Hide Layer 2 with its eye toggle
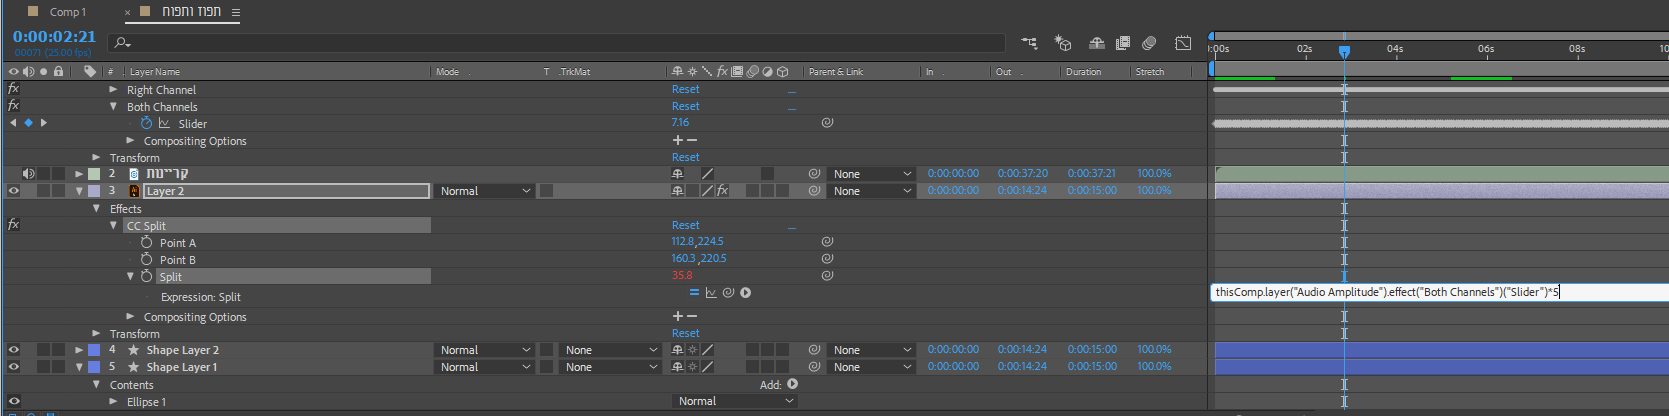The image size is (1669, 416). pos(14,190)
